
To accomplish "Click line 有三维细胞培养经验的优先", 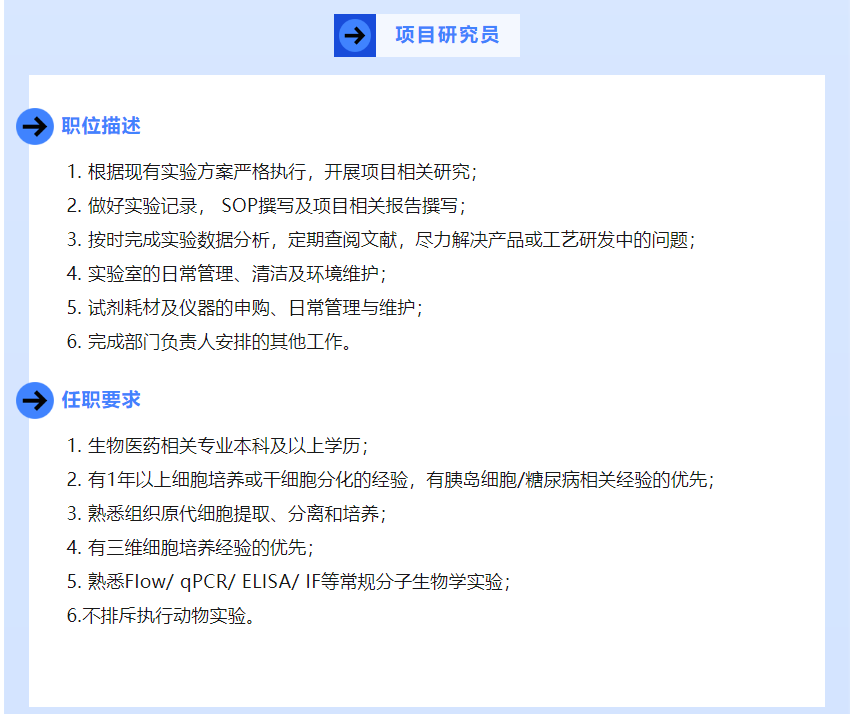I will pyautogui.click(x=190, y=547).
